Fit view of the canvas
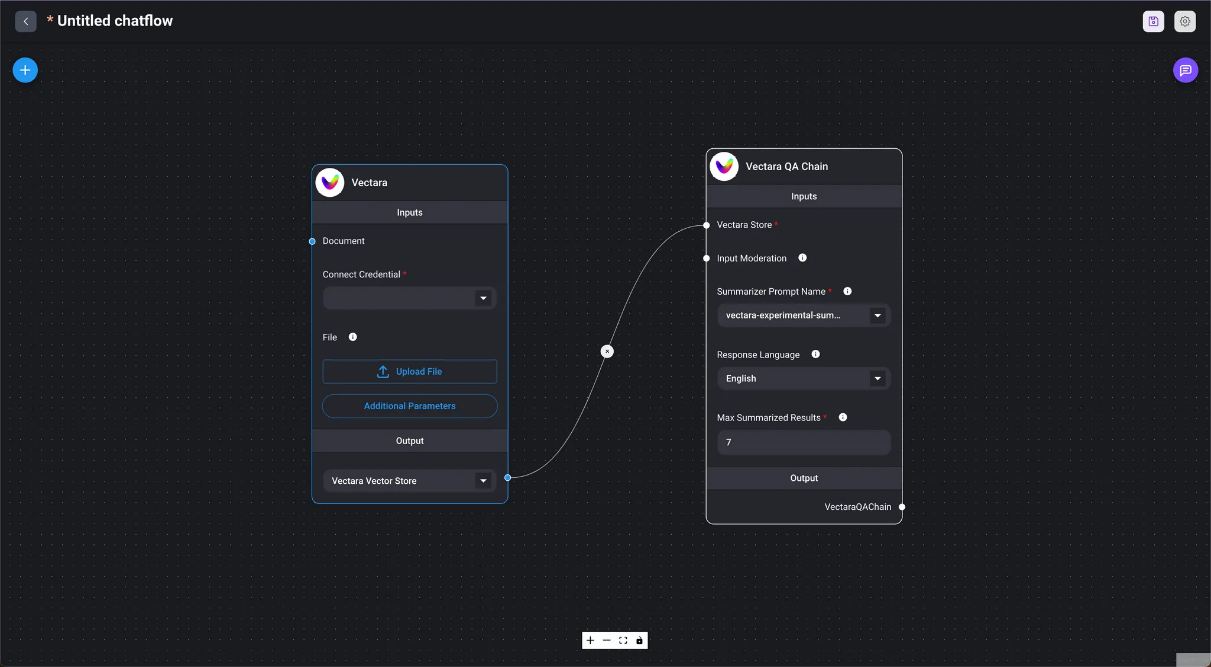 (623, 640)
